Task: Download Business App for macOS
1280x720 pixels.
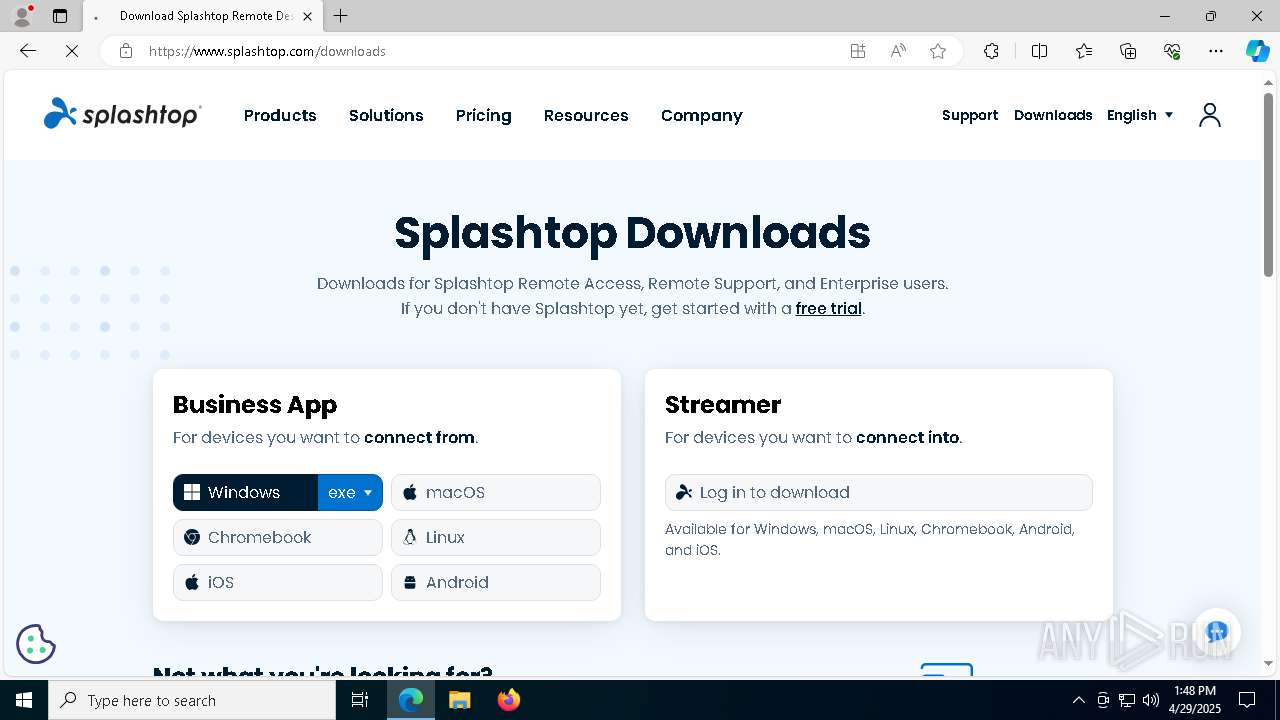Action: 496,492
